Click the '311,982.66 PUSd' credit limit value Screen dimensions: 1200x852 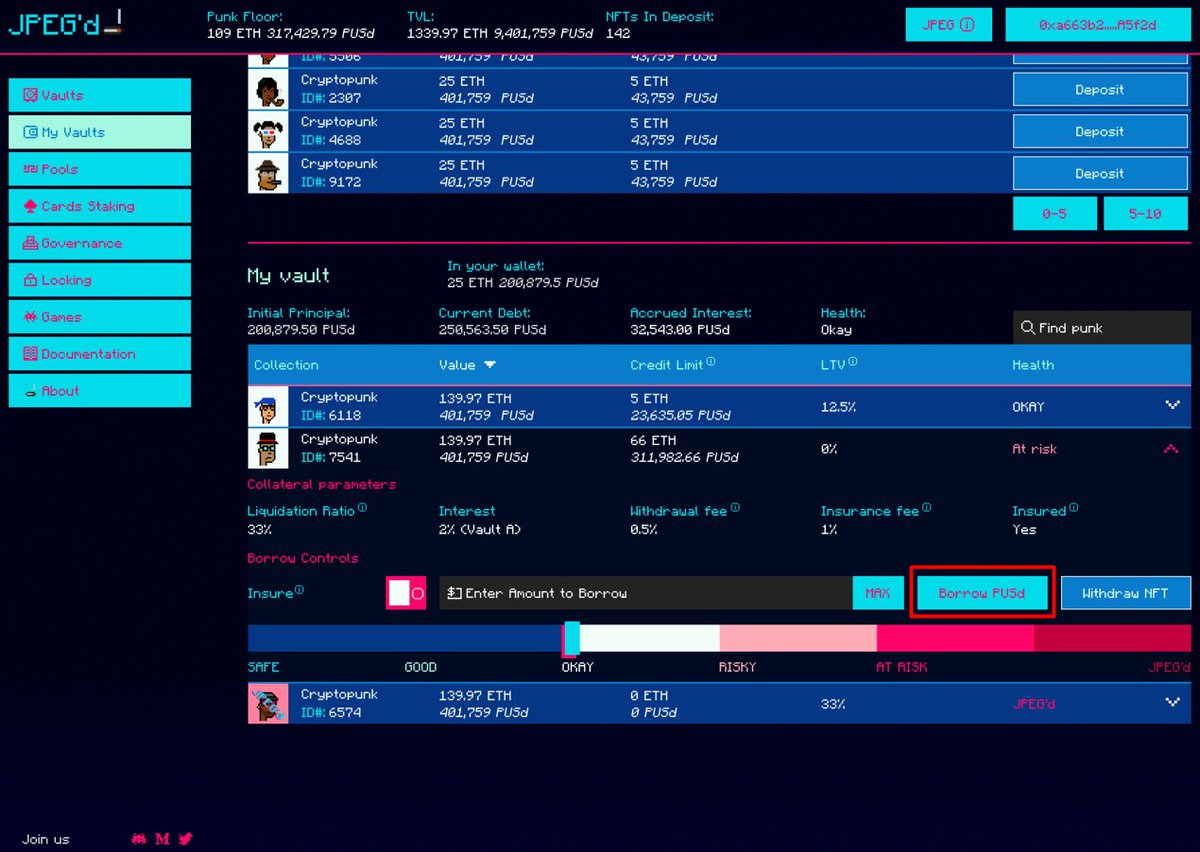coord(684,458)
